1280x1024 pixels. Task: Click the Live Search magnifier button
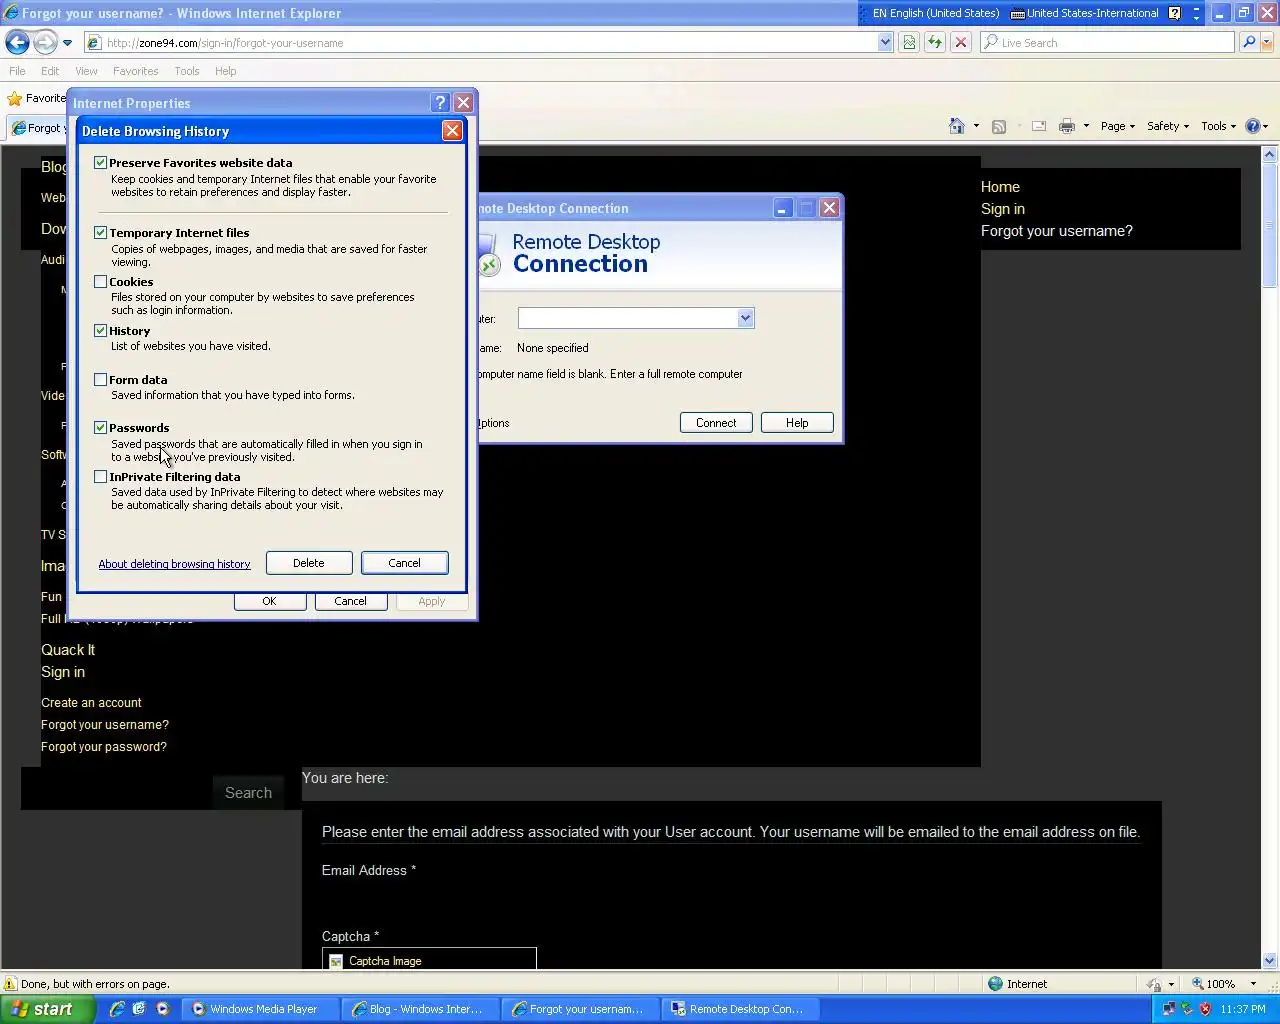pos(1248,42)
